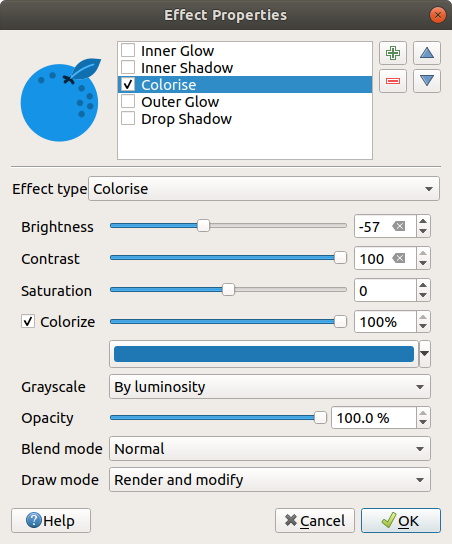The width and height of the screenshot is (452, 544).
Task: Decrease the Brightness value with the down stepper arrow
Action: (423, 231)
